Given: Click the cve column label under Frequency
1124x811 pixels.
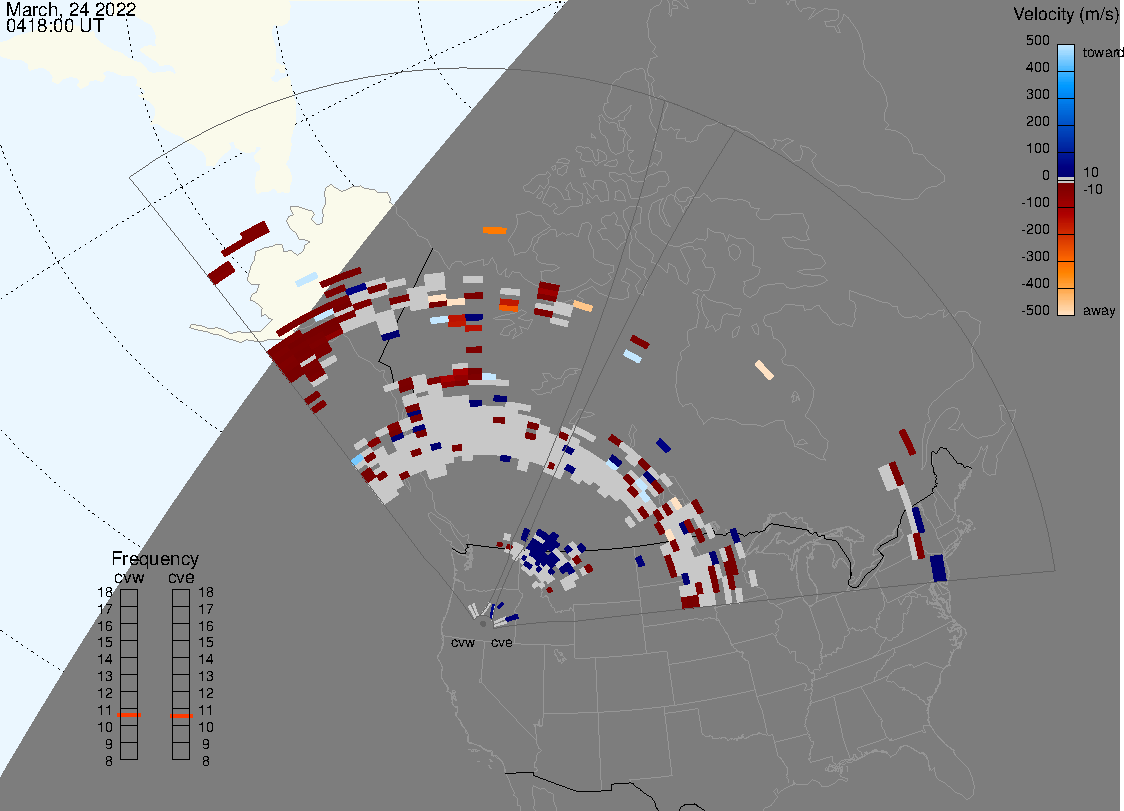Looking at the screenshot, I should click(x=181, y=577).
